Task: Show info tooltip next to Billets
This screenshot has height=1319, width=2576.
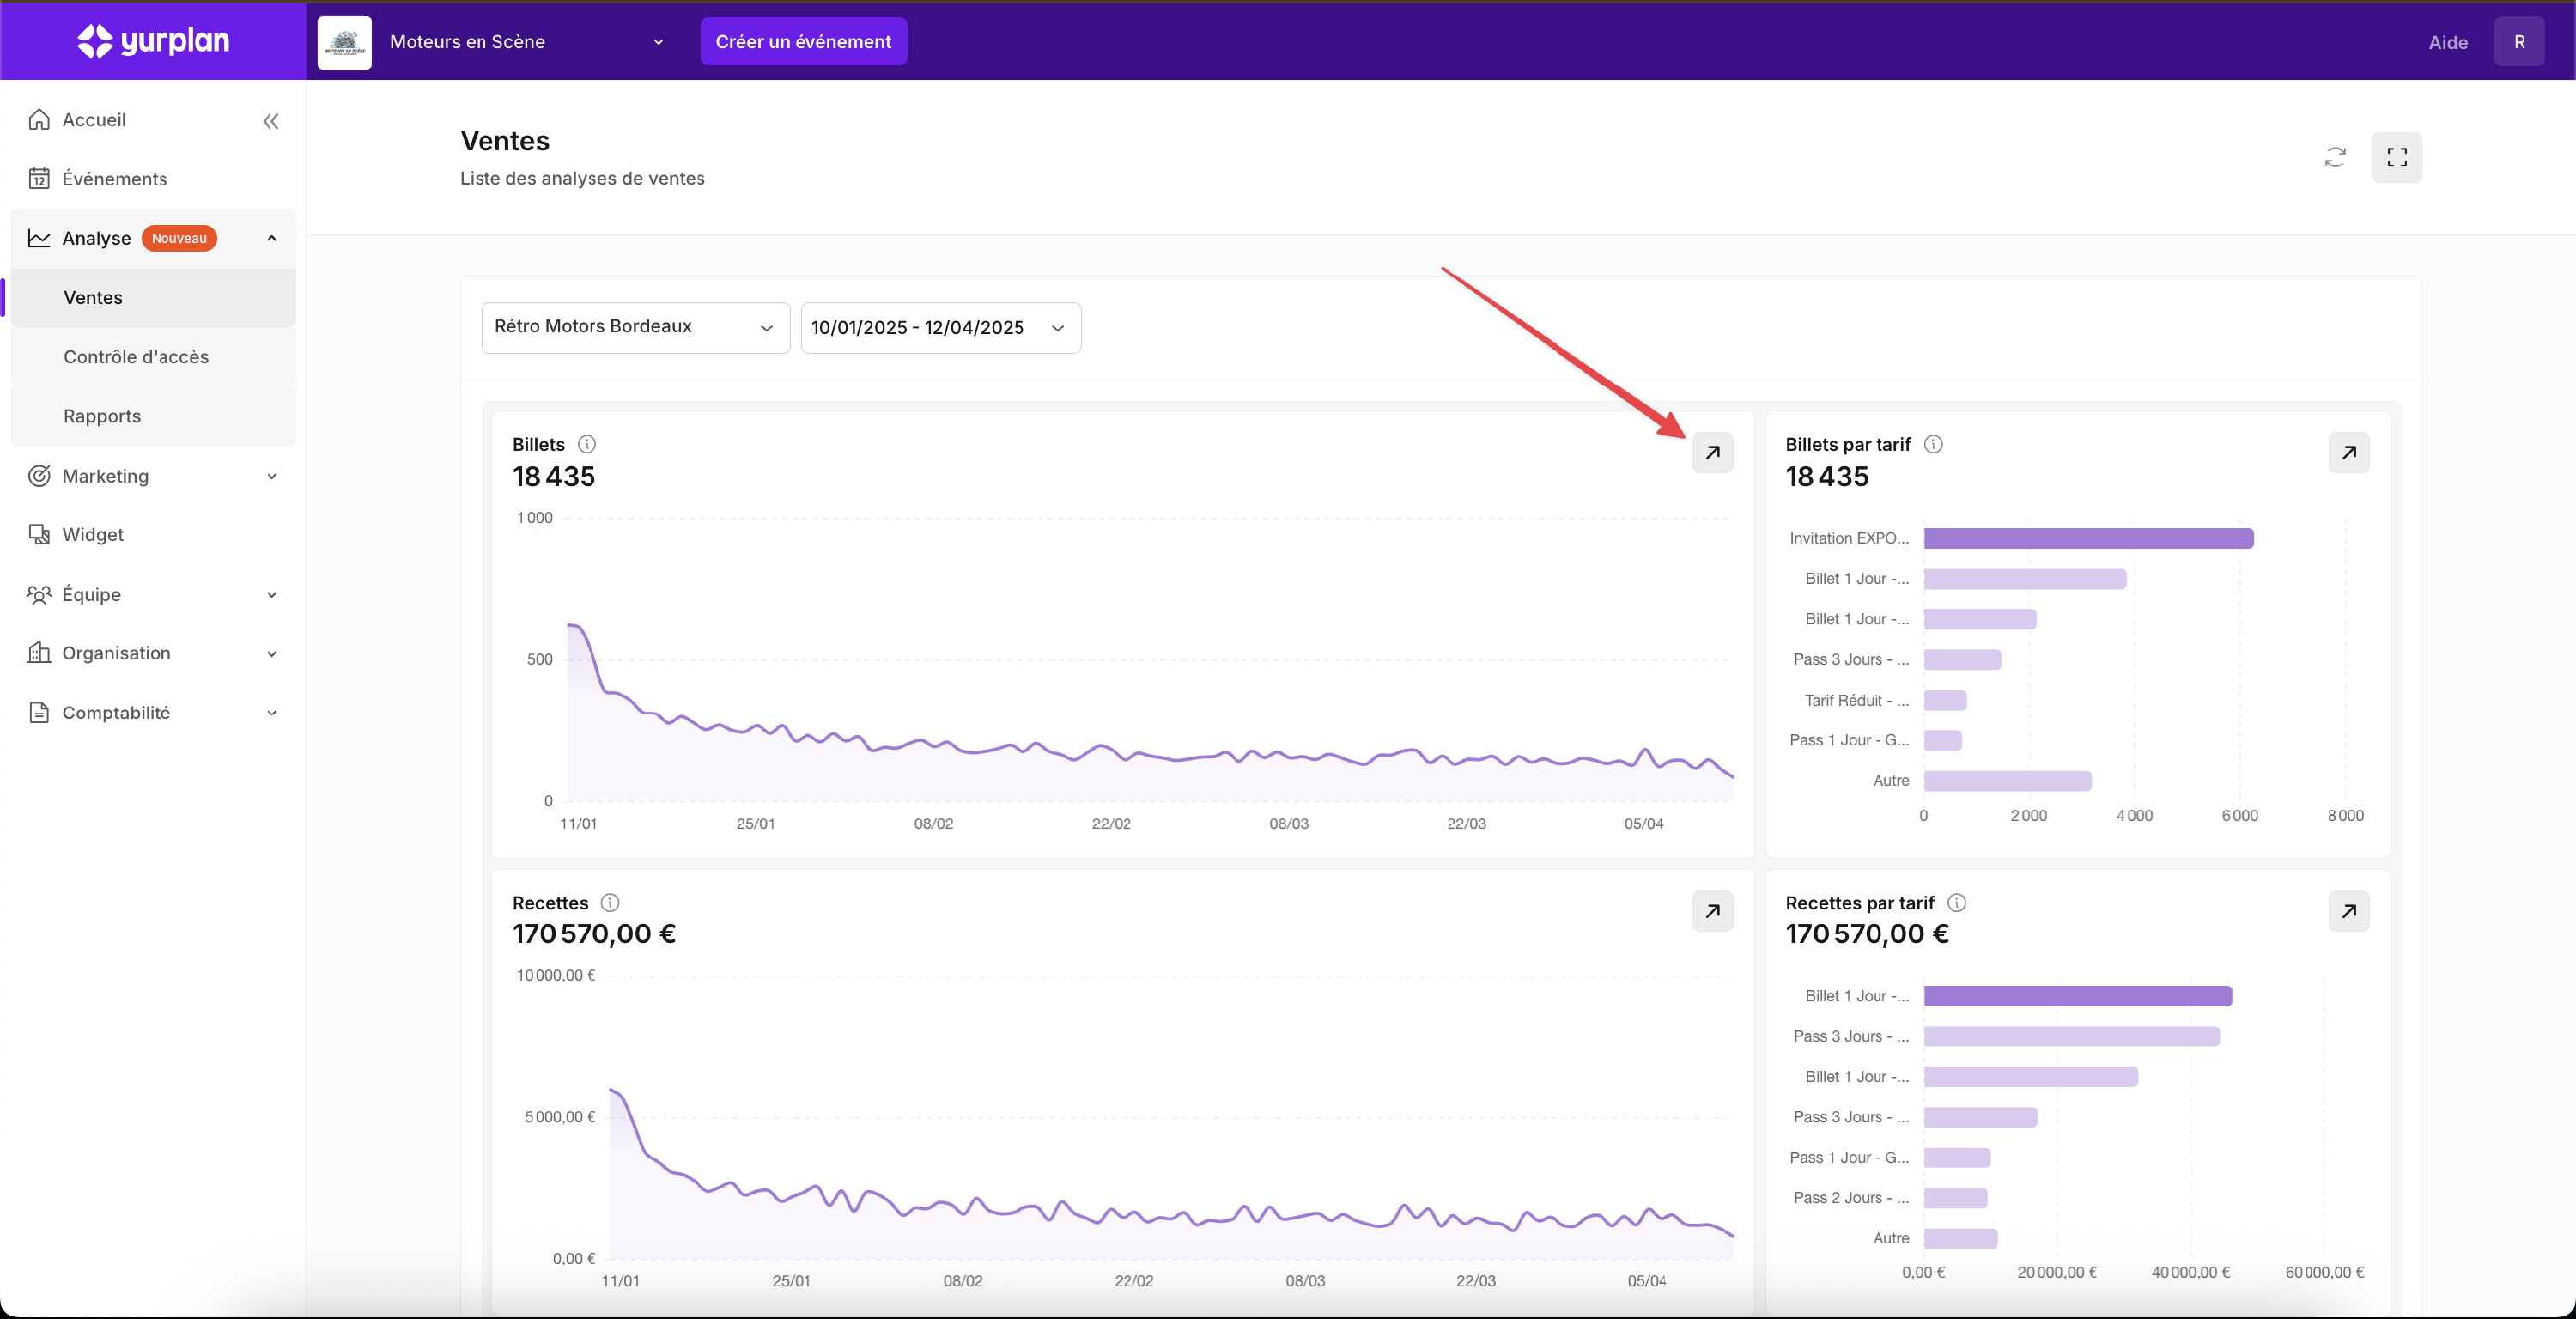Action: tap(587, 444)
